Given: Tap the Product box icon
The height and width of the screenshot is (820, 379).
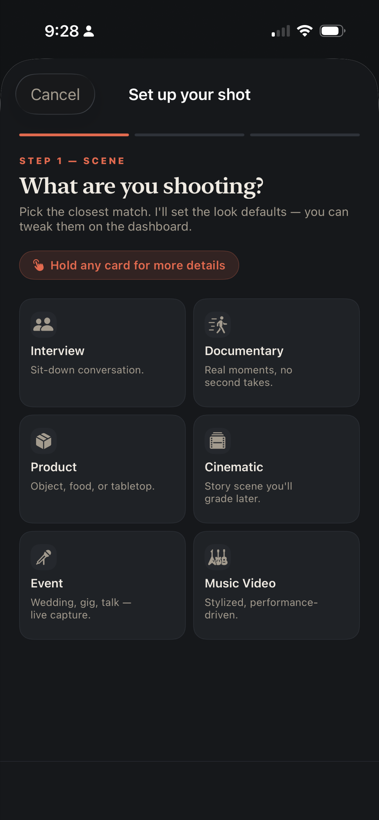Looking at the screenshot, I should pos(43,441).
